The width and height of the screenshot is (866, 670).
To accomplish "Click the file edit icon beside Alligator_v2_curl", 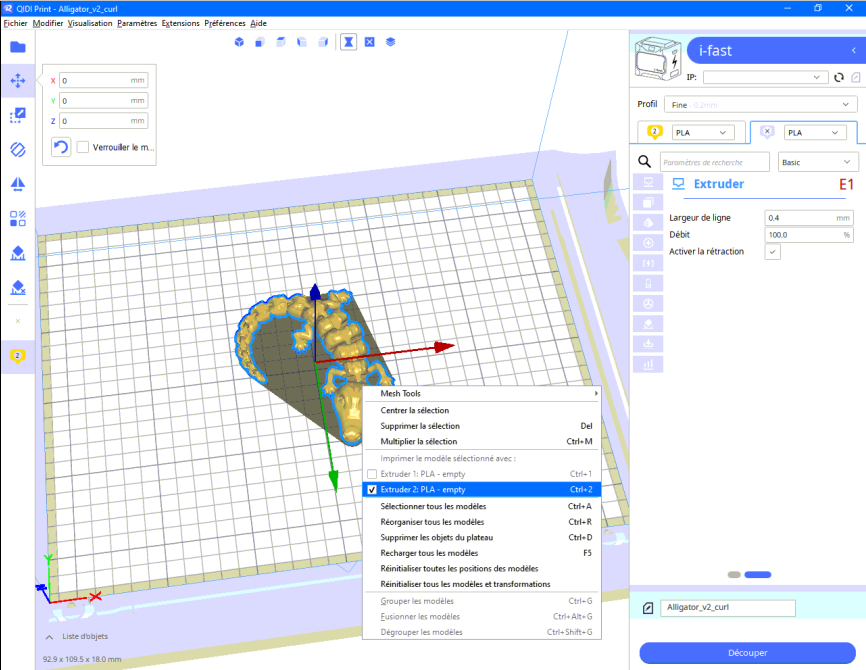I will click(x=648, y=608).
